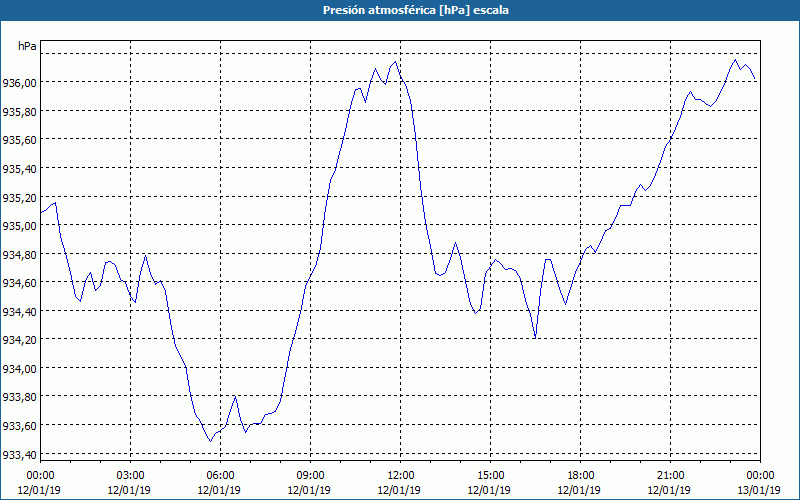Click the chart title 'Presión atmosférica [hPa] escala'
800x500 pixels.
click(x=416, y=10)
